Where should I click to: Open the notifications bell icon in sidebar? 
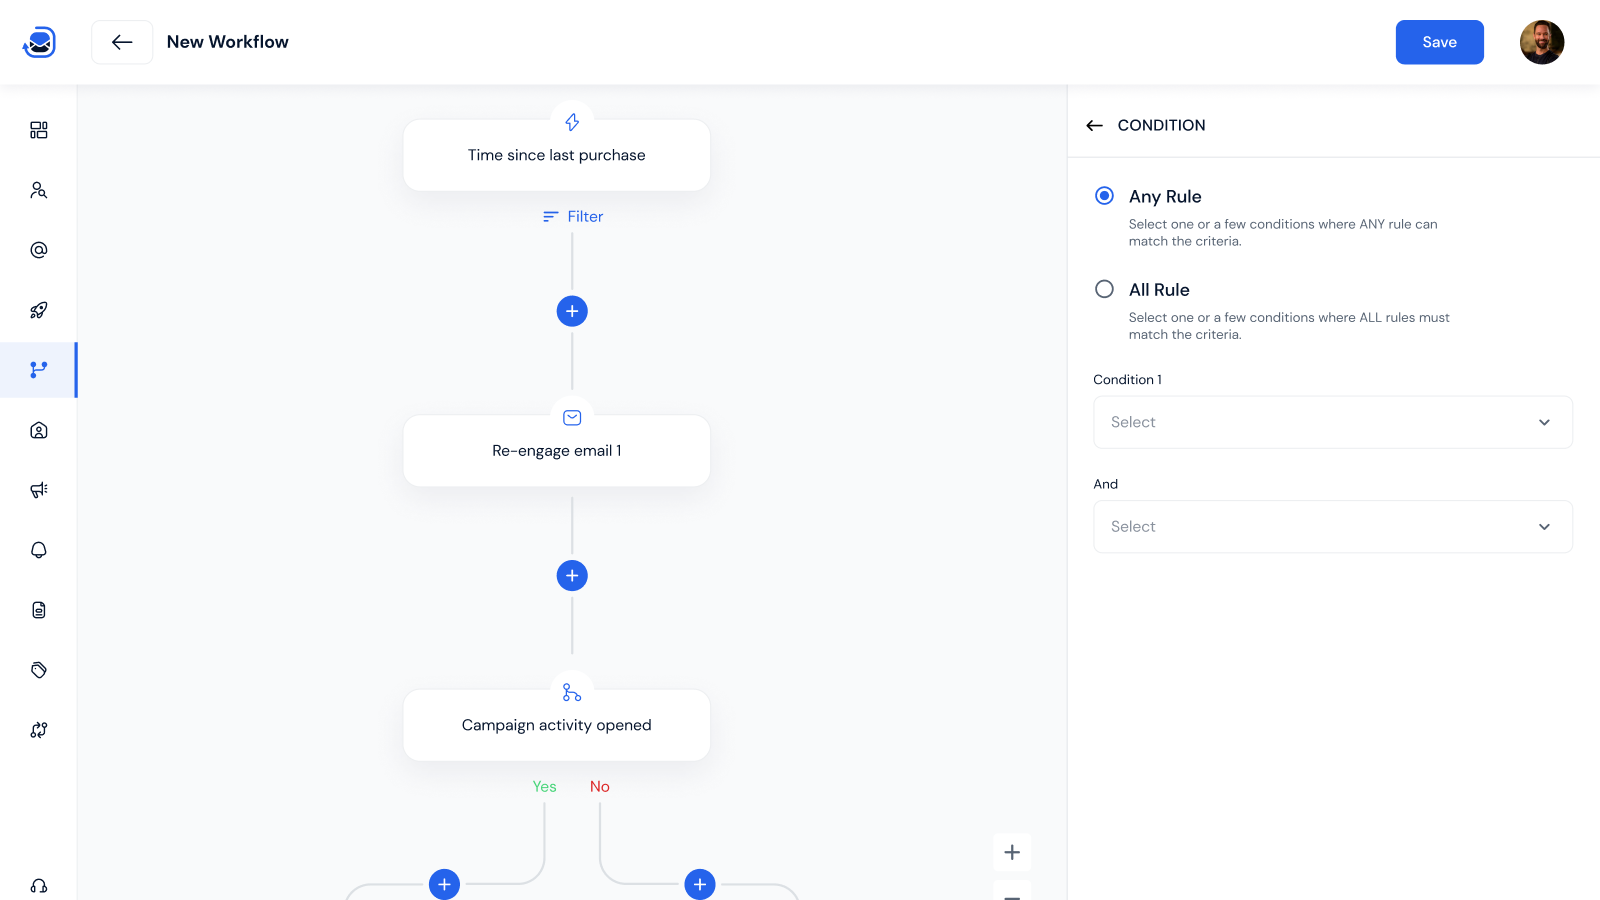[39, 550]
